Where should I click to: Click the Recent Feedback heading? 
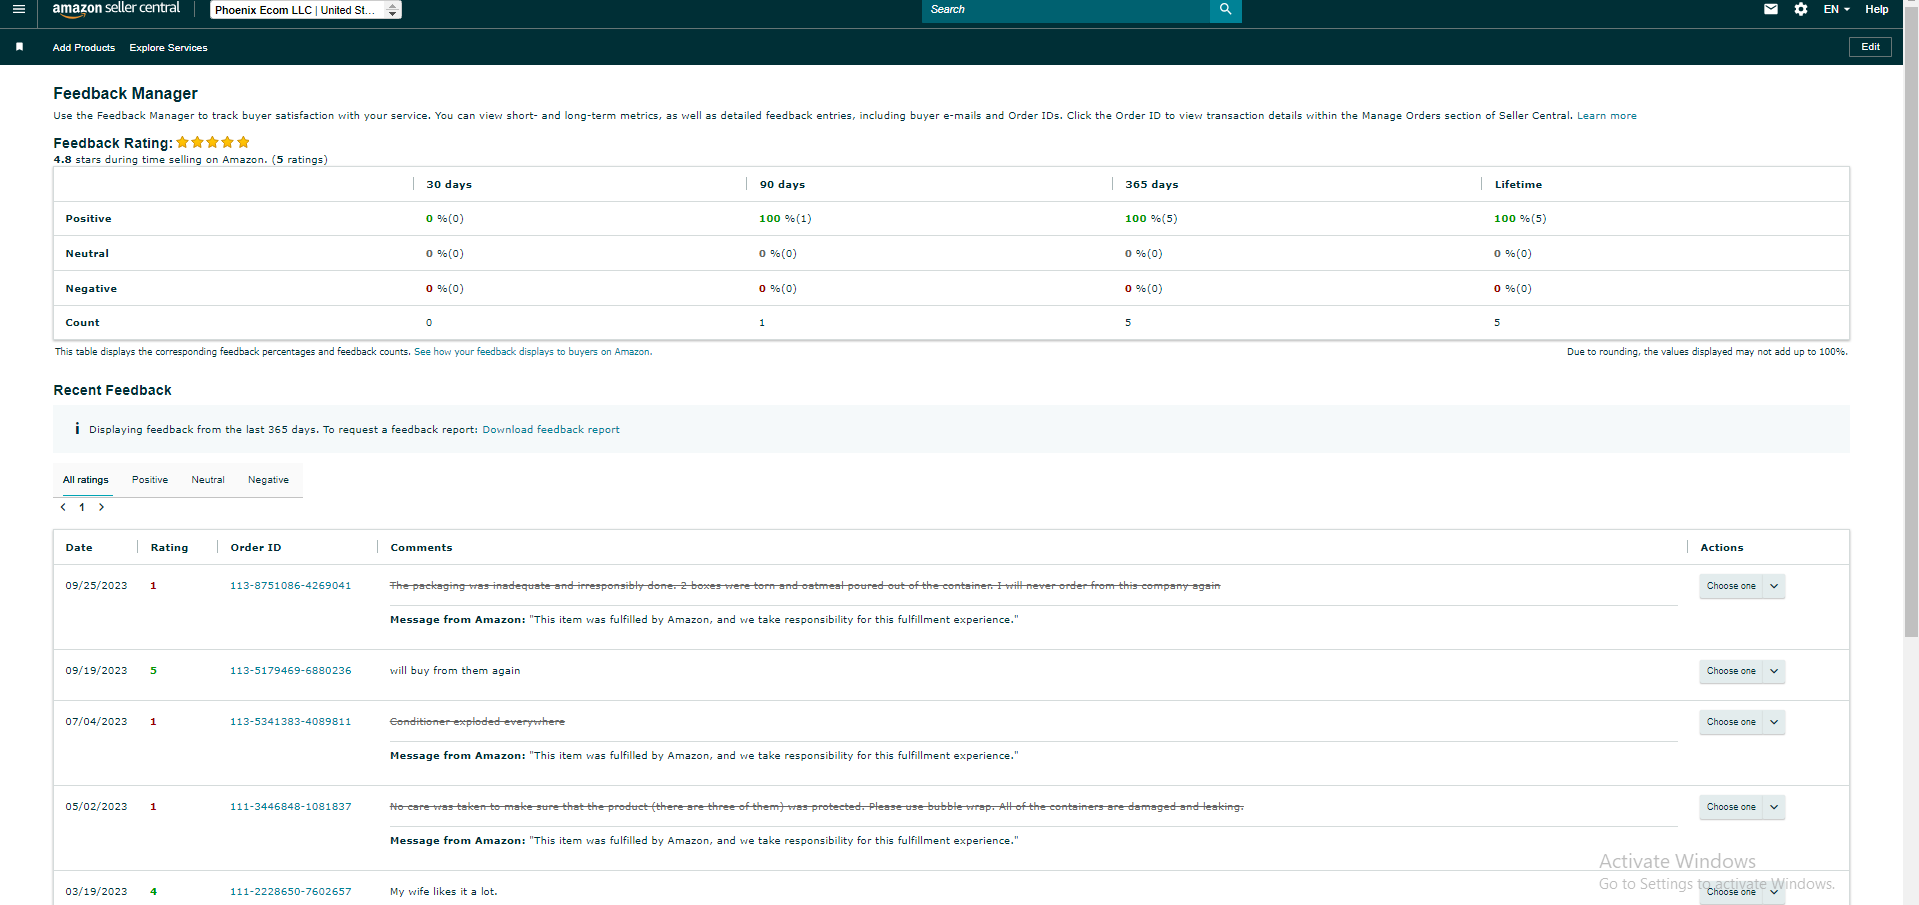coord(112,390)
